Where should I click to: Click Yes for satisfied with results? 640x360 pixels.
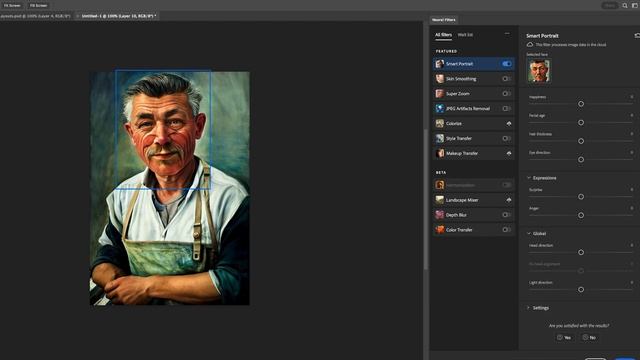click(564, 338)
